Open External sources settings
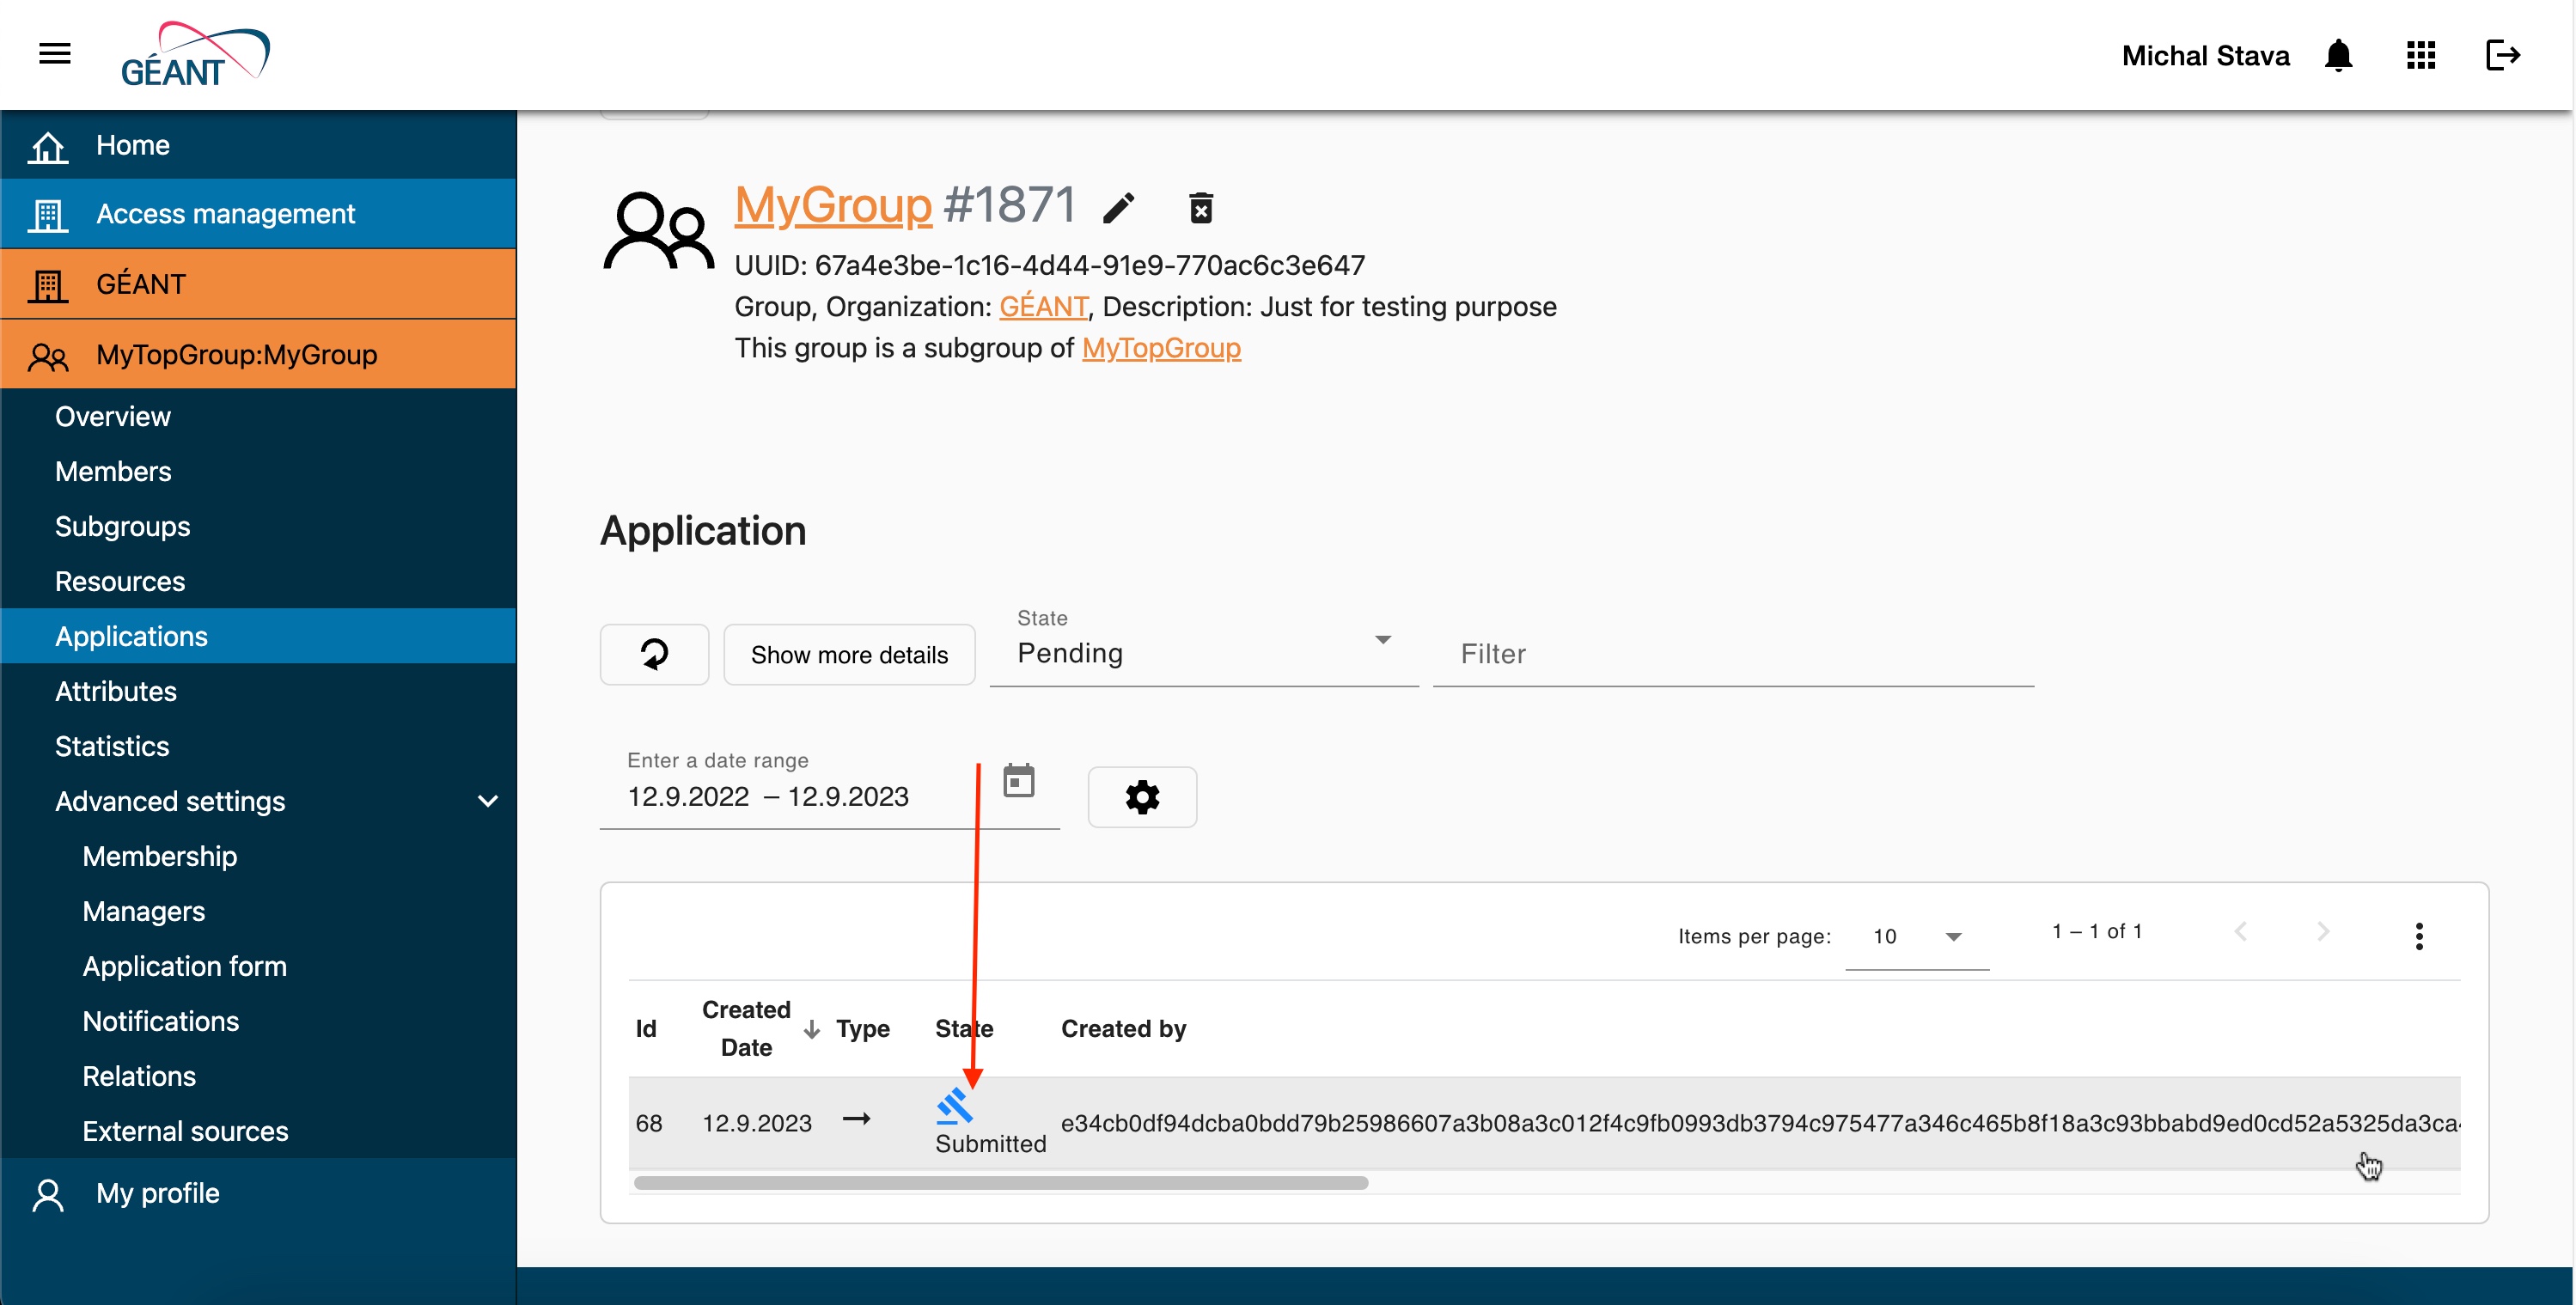The image size is (2576, 1305). tap(258, 1131)
